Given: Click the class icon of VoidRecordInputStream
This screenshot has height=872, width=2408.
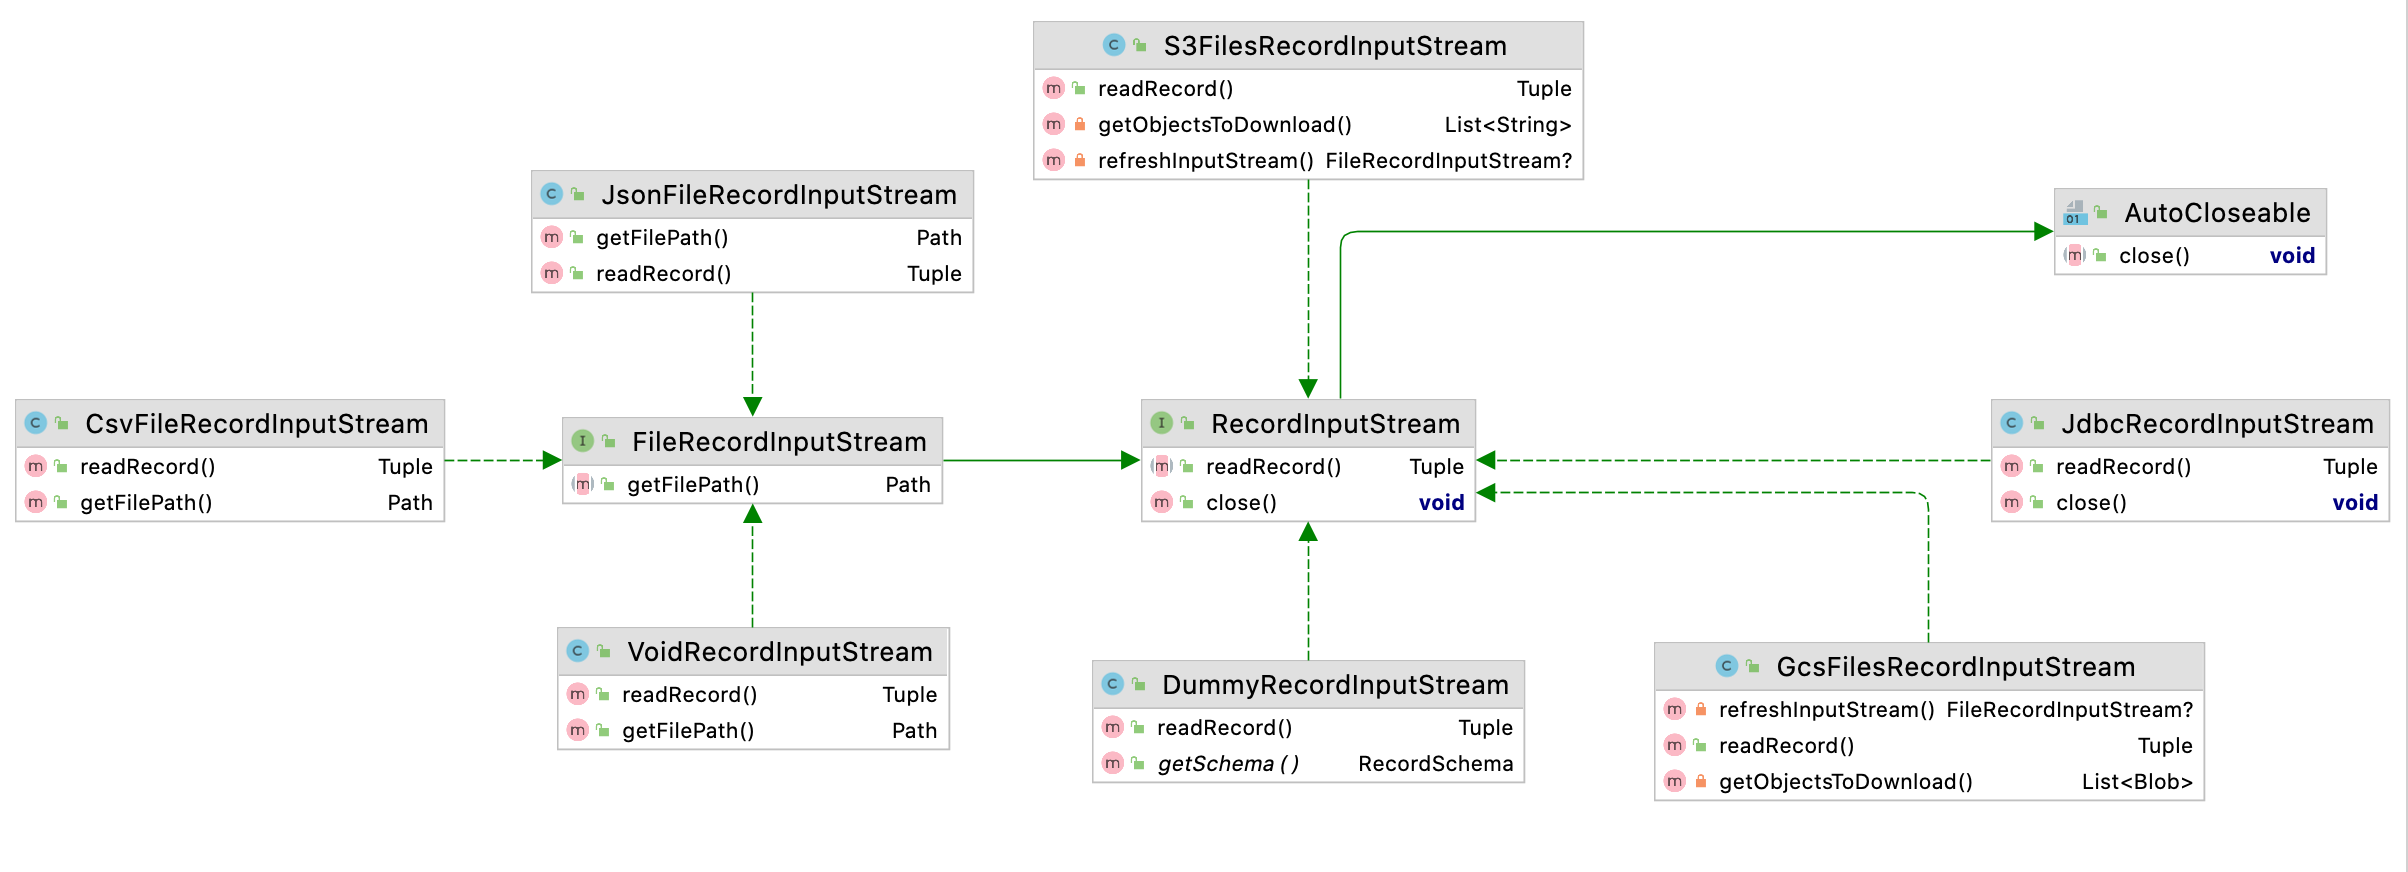Looking at the screenshot, I should click(578, 651).
